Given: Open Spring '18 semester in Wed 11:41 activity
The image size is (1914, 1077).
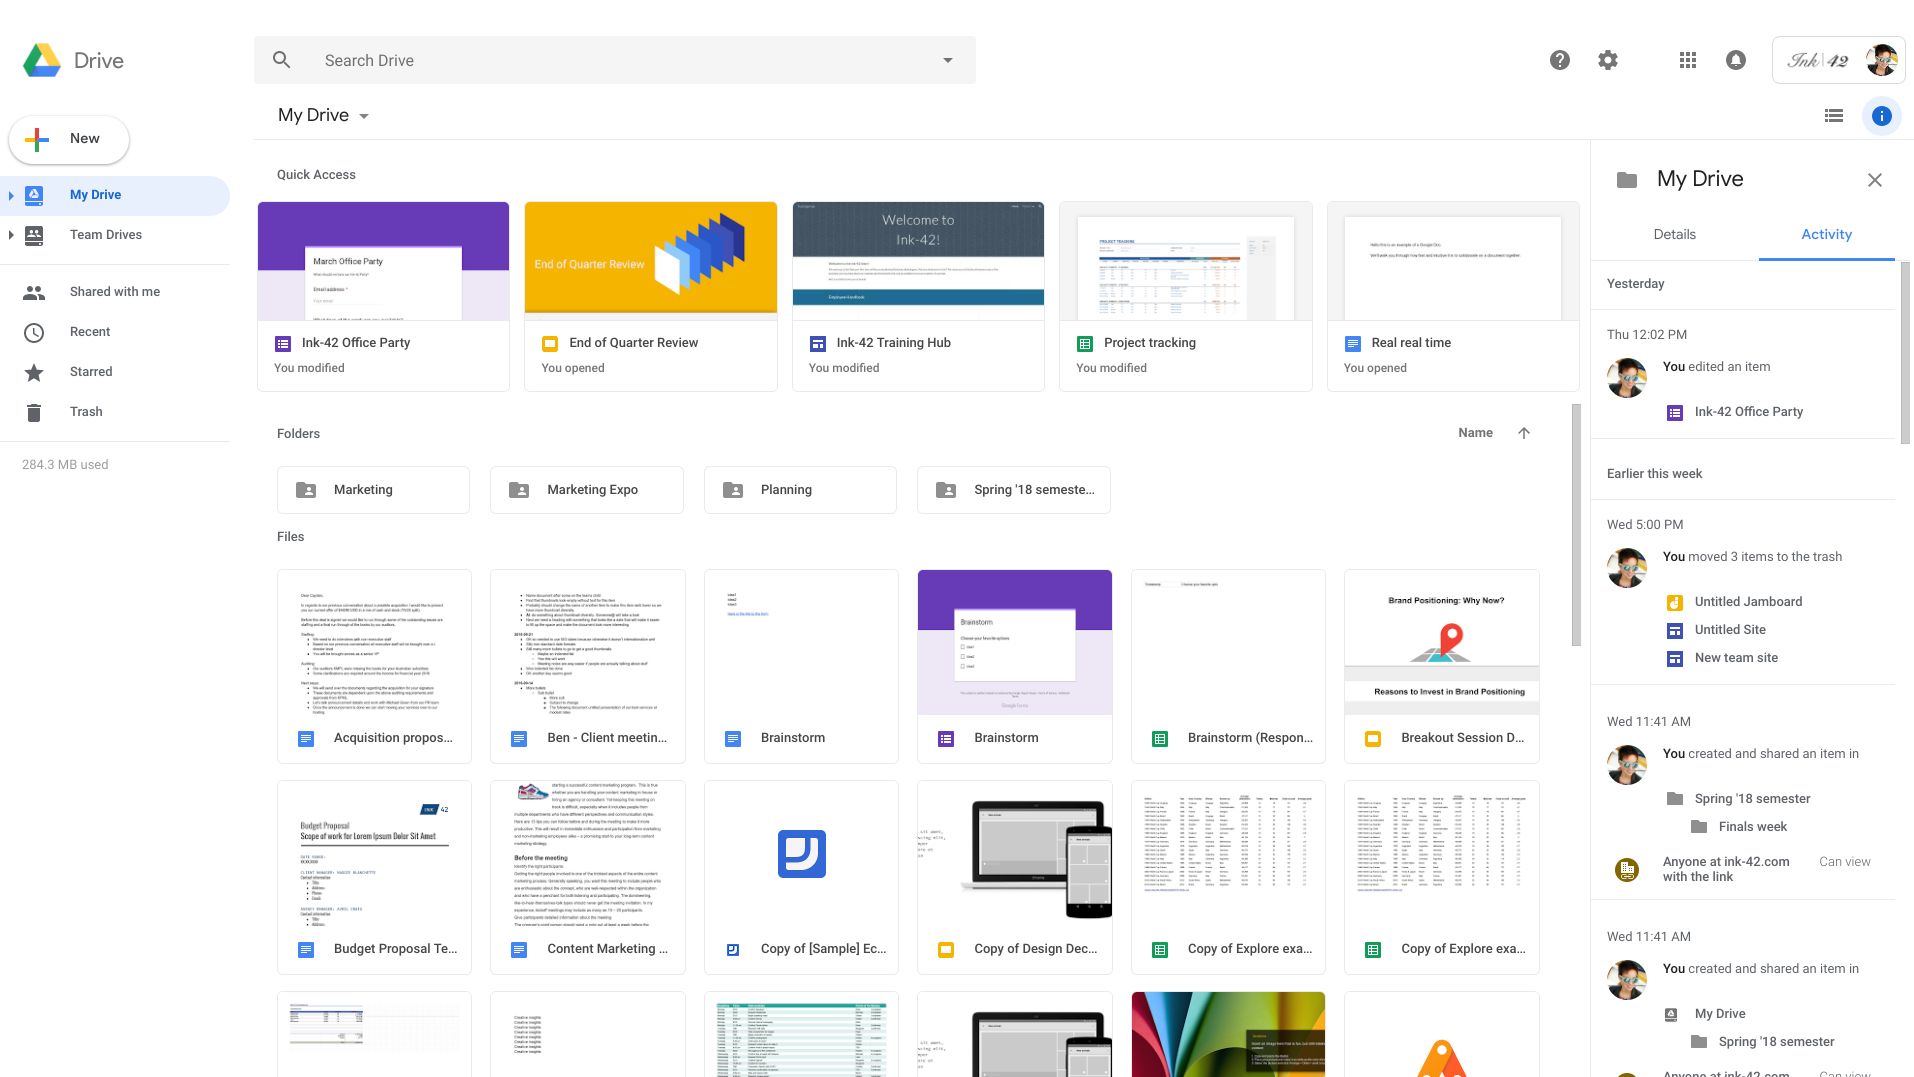Looking at the screenshot, I should tap(1752, 799).
